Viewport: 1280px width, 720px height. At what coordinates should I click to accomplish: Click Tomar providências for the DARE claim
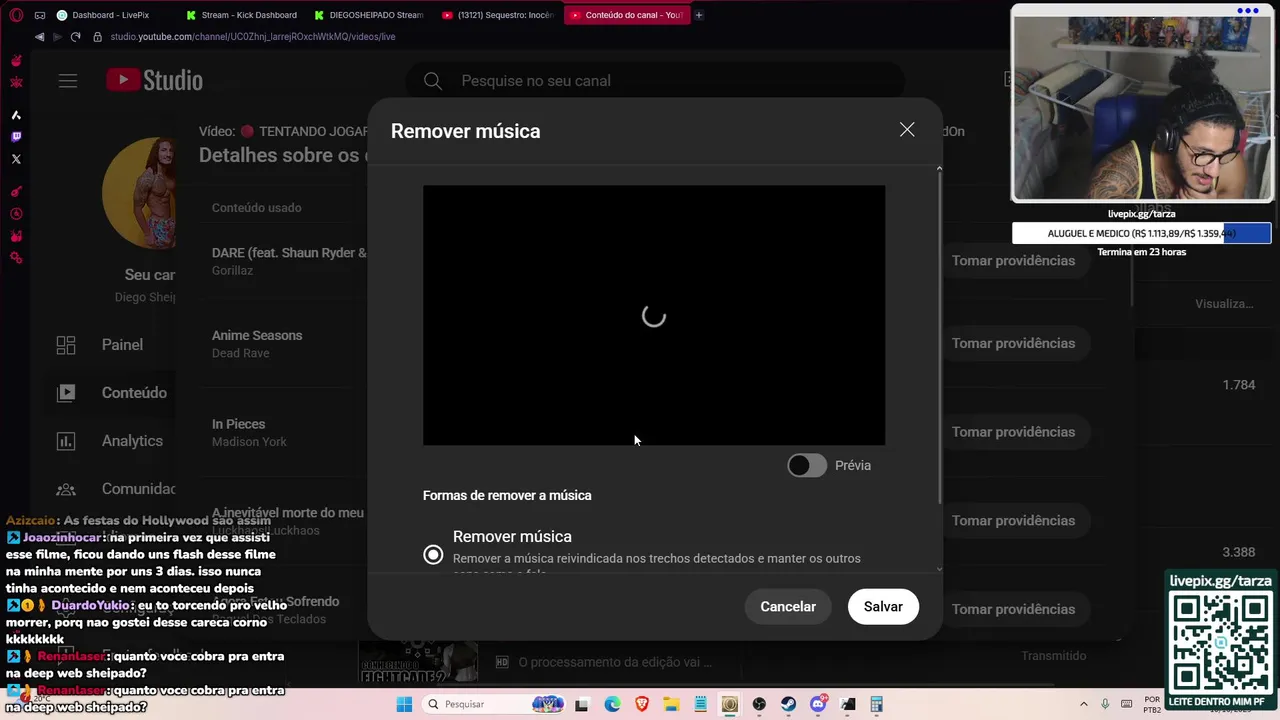click(1013, 261)
